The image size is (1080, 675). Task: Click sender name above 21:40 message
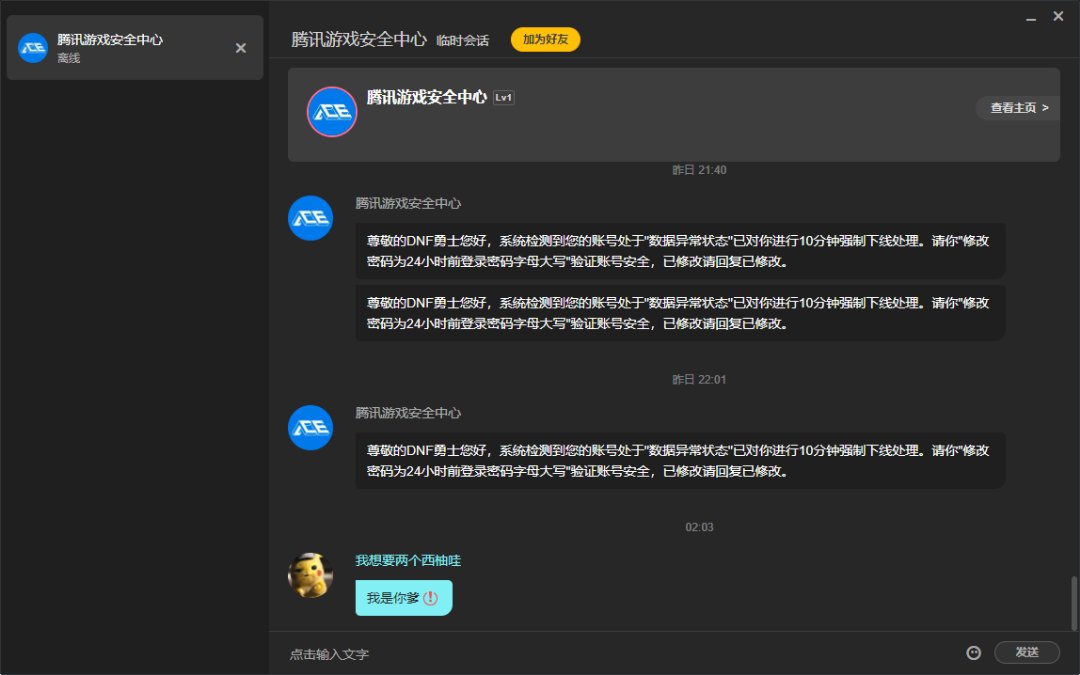(x=408, y=203)
